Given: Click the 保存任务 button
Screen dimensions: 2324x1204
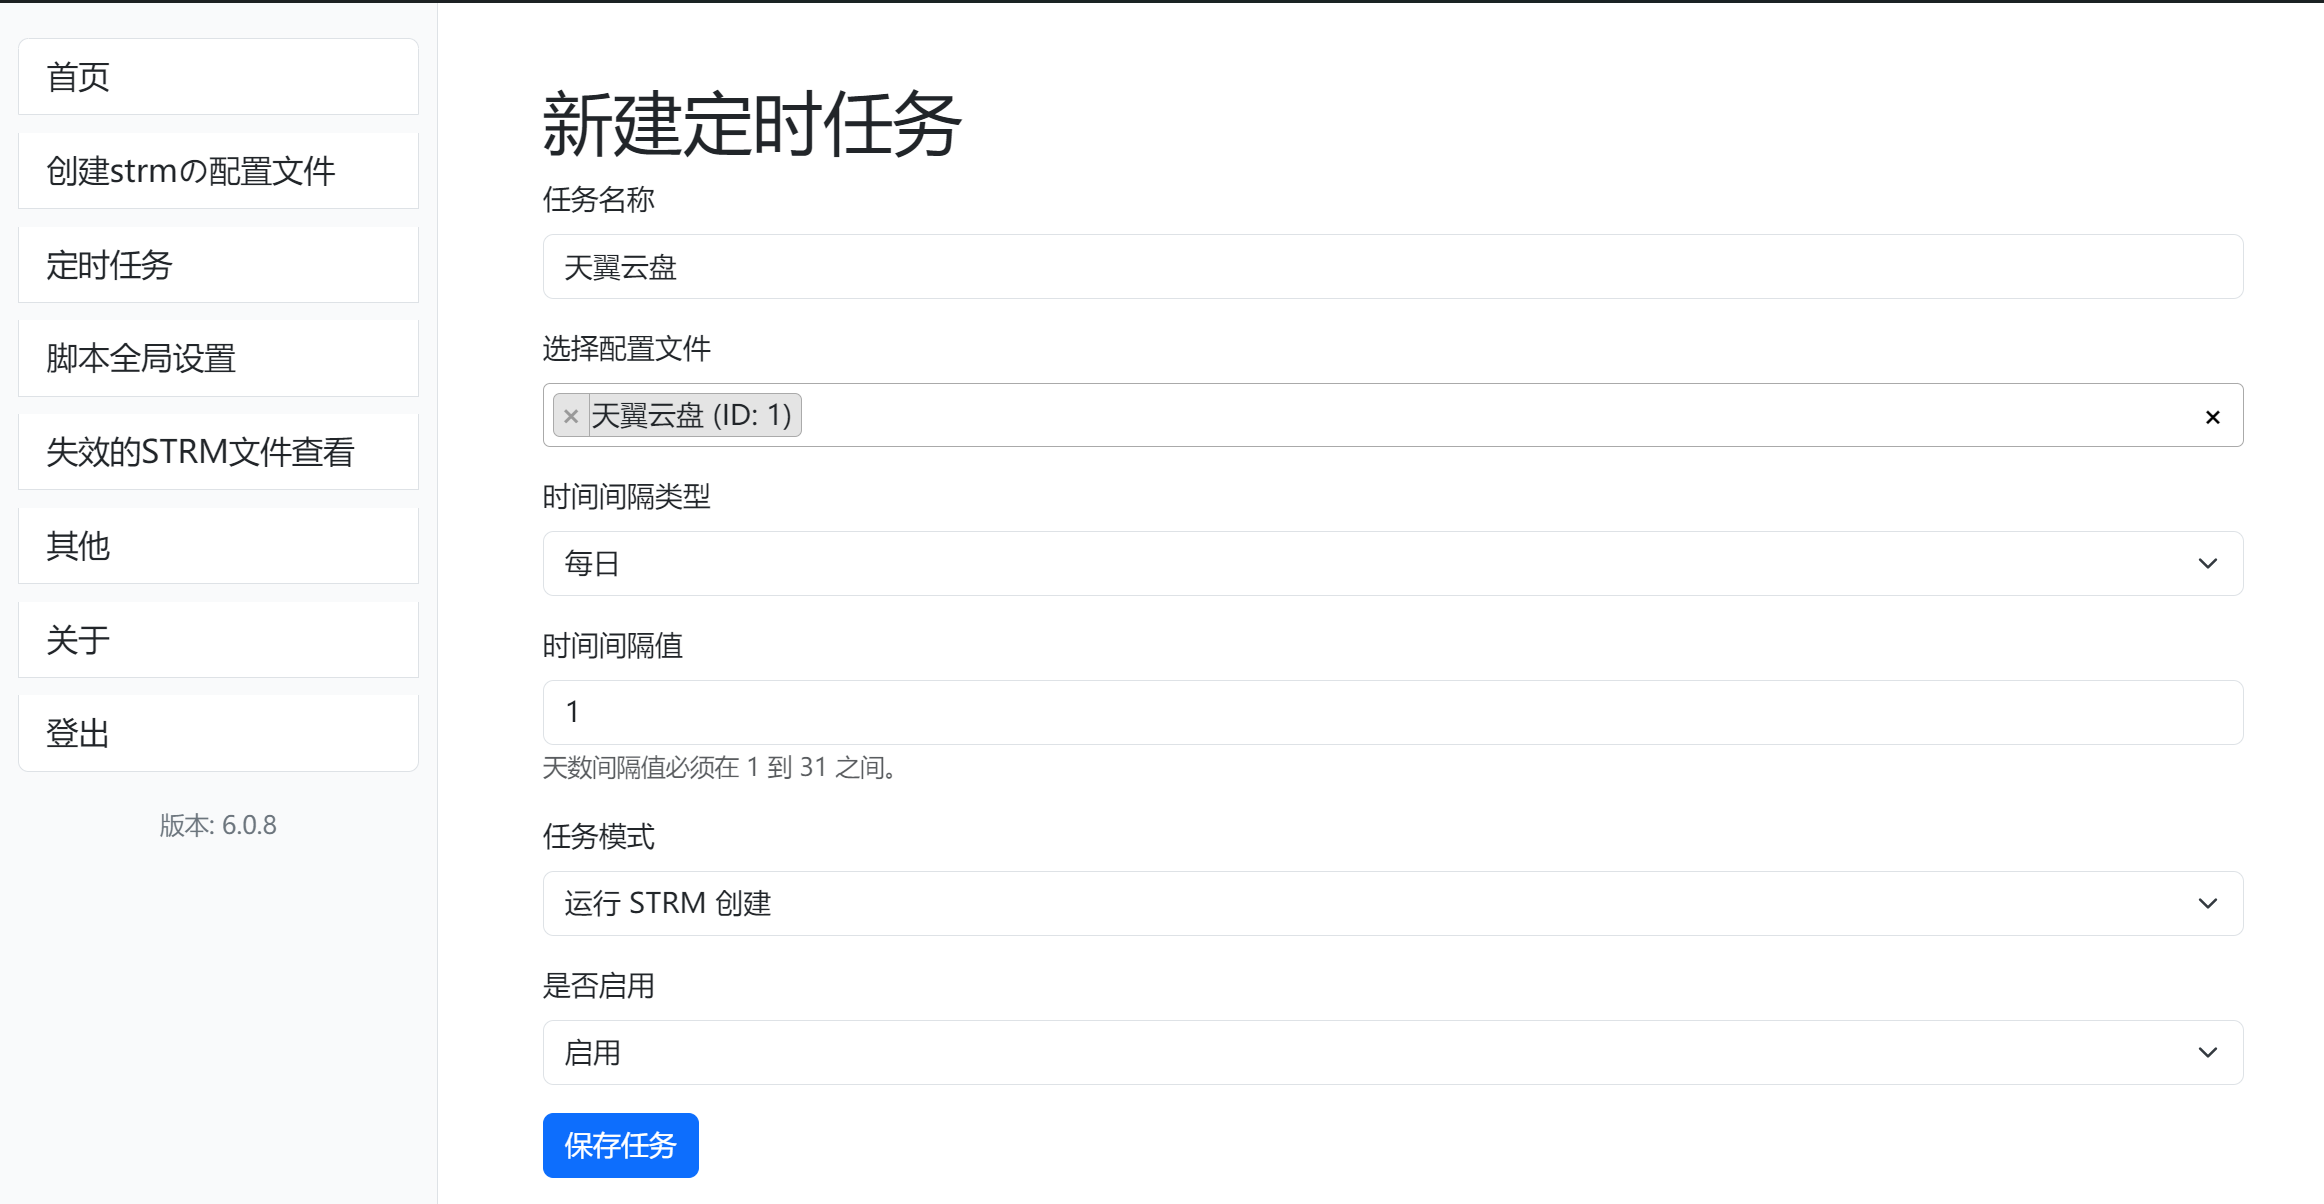Looking at the screenshot, I should click(620, 1145).
